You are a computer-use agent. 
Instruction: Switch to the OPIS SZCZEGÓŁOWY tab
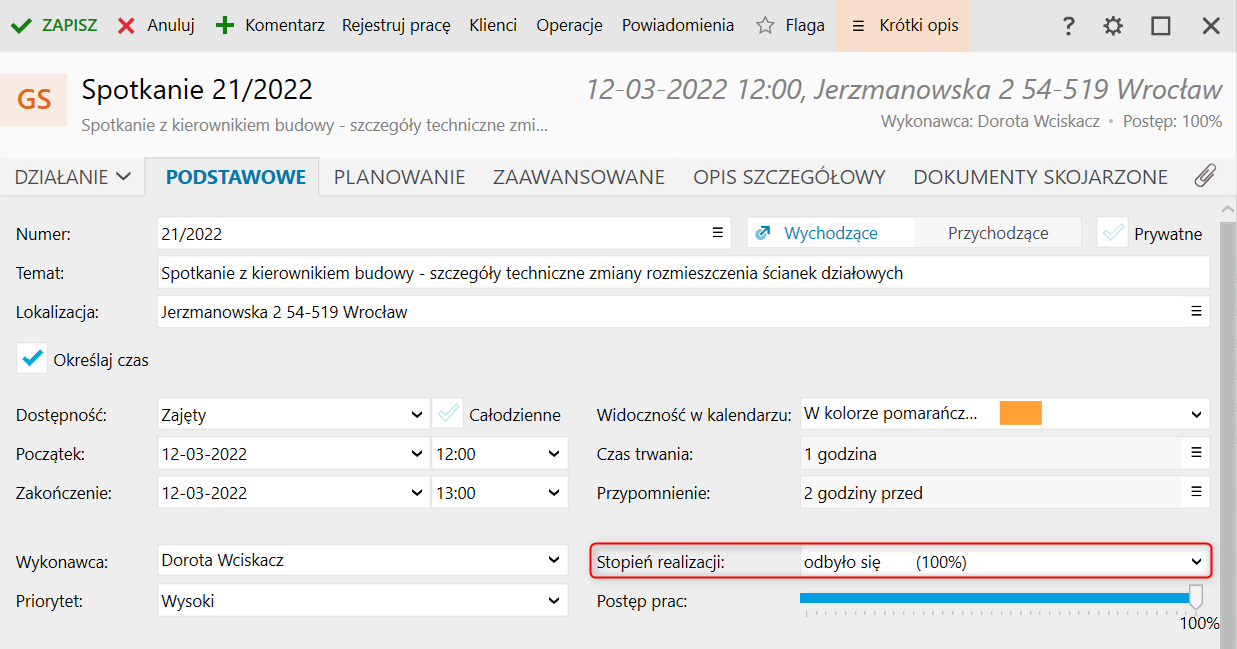pos(790,177)
